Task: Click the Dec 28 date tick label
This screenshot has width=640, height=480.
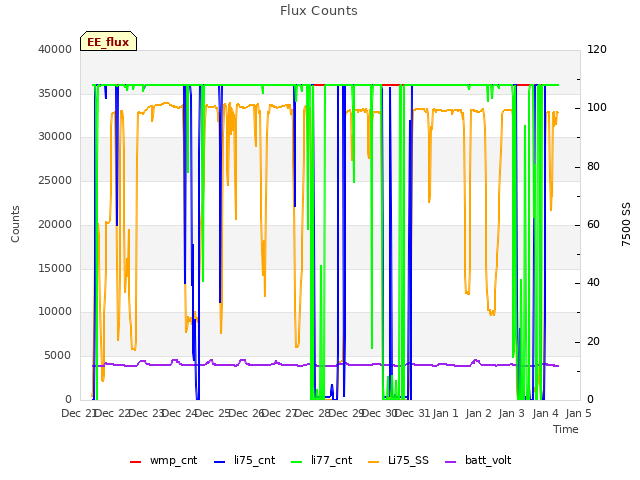Action: point(312,413)
